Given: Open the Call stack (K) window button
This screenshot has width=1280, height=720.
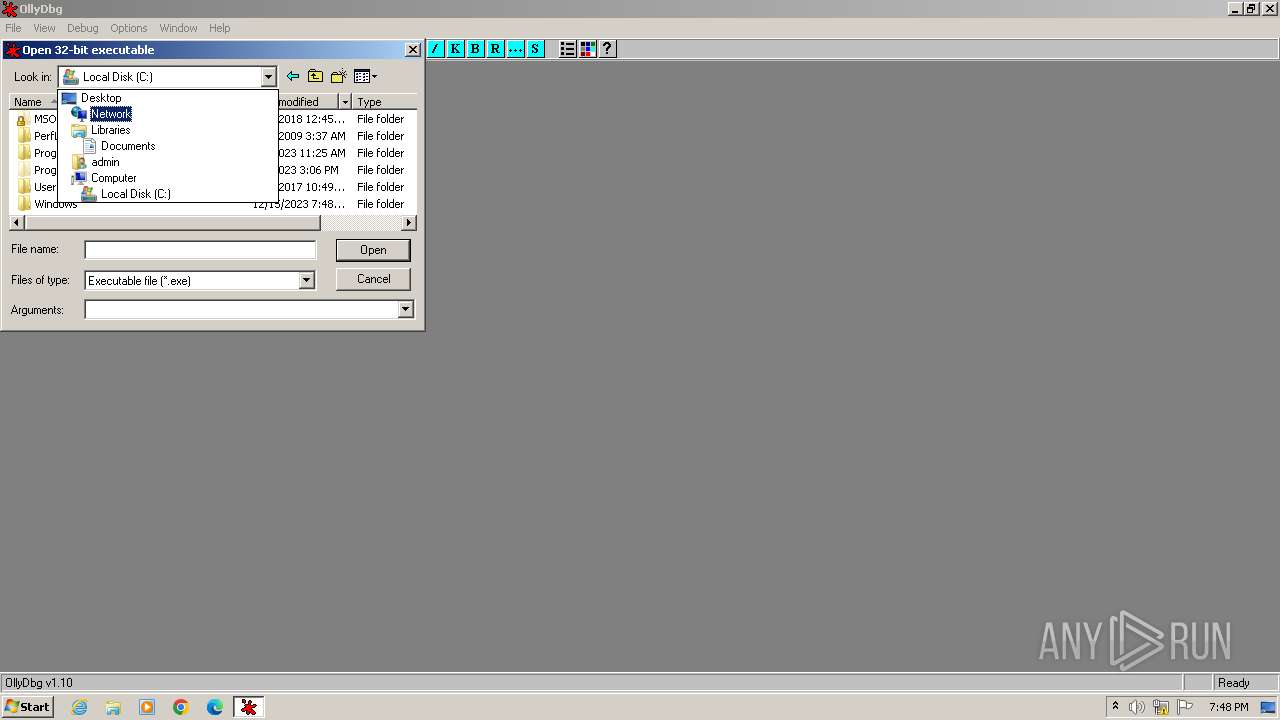Looking at the screenshot, I should [456, 49].
